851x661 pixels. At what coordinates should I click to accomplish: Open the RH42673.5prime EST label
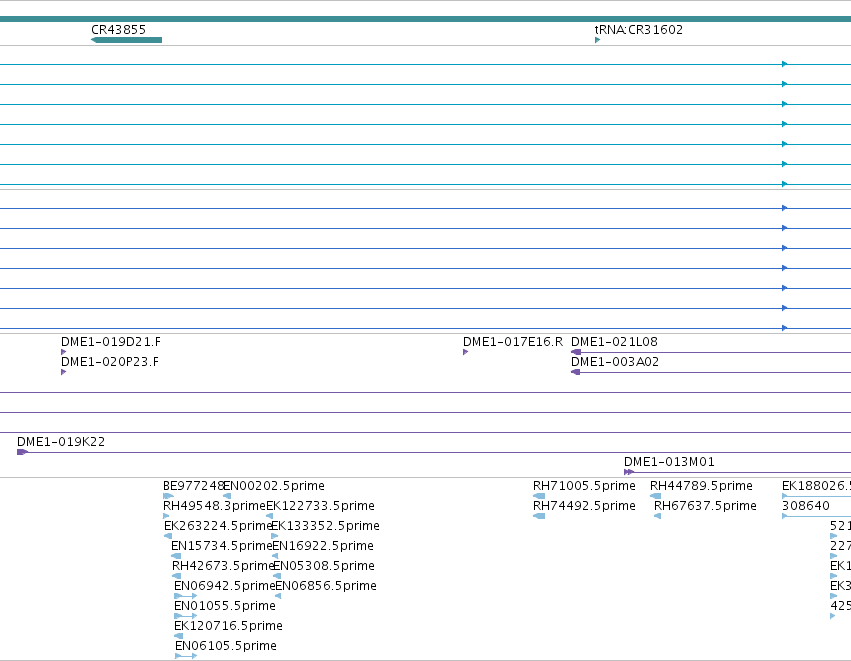[x=224, y=566]
